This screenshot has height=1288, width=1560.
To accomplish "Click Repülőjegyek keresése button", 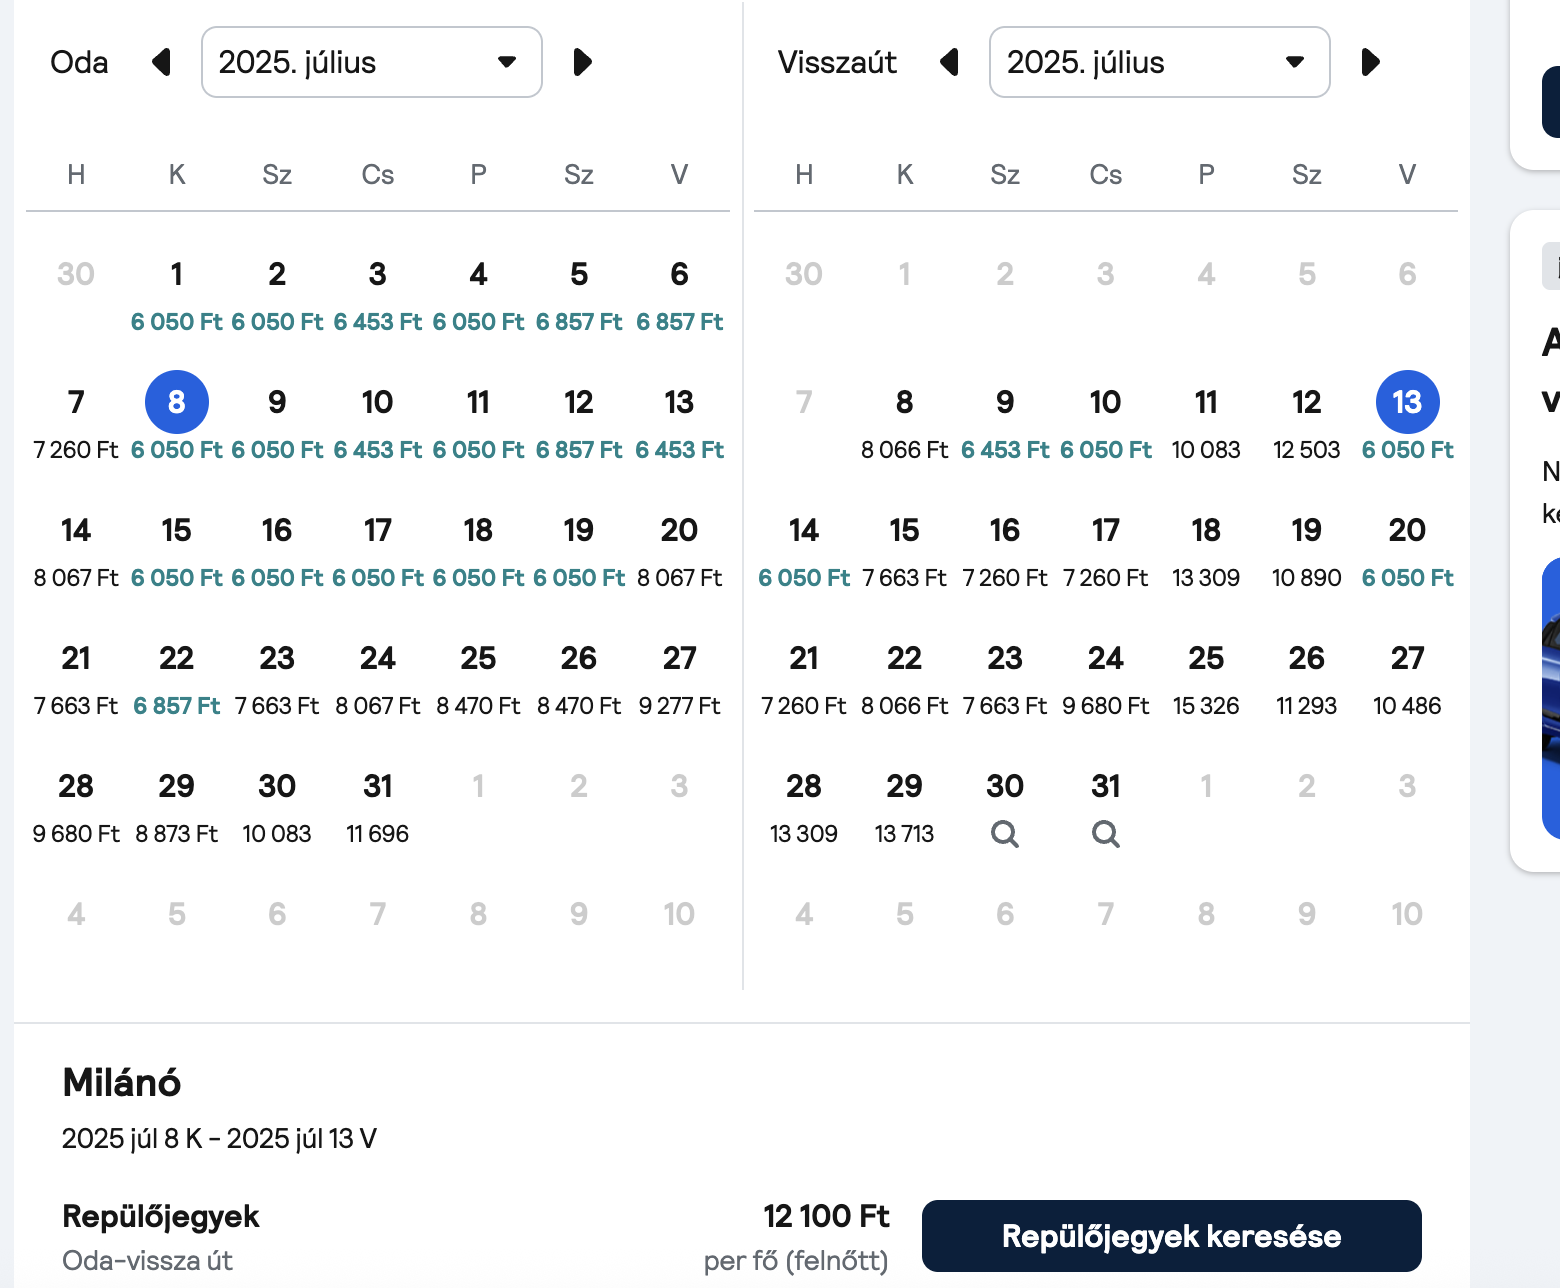I will (1171, 1236).
